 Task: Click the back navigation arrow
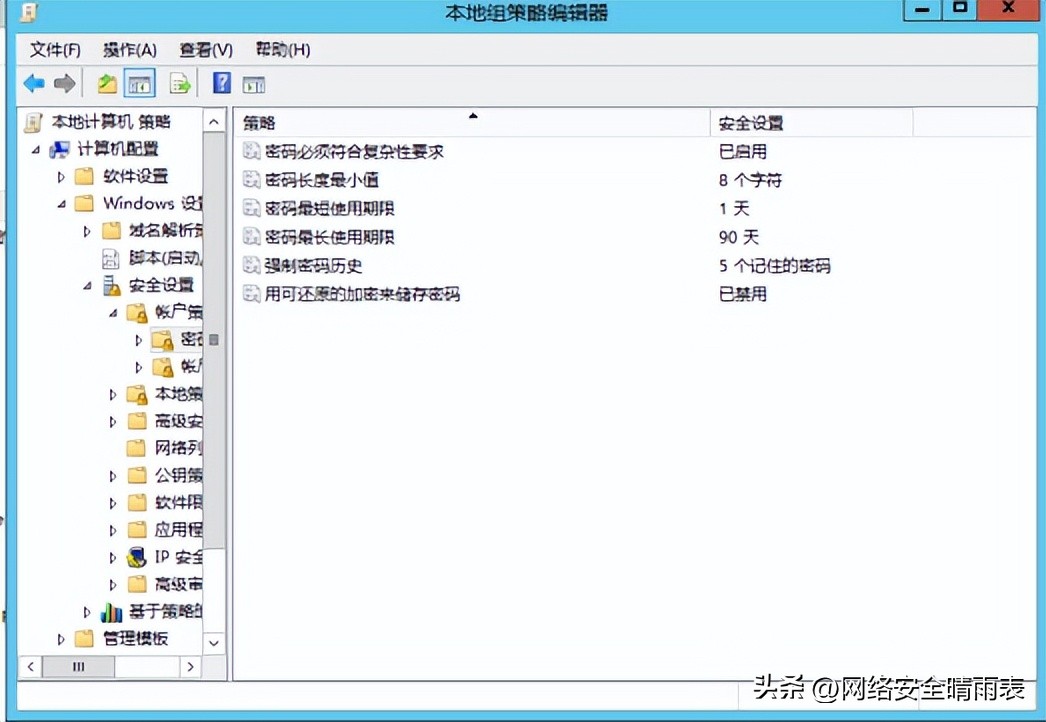click(x=33, y=83)
